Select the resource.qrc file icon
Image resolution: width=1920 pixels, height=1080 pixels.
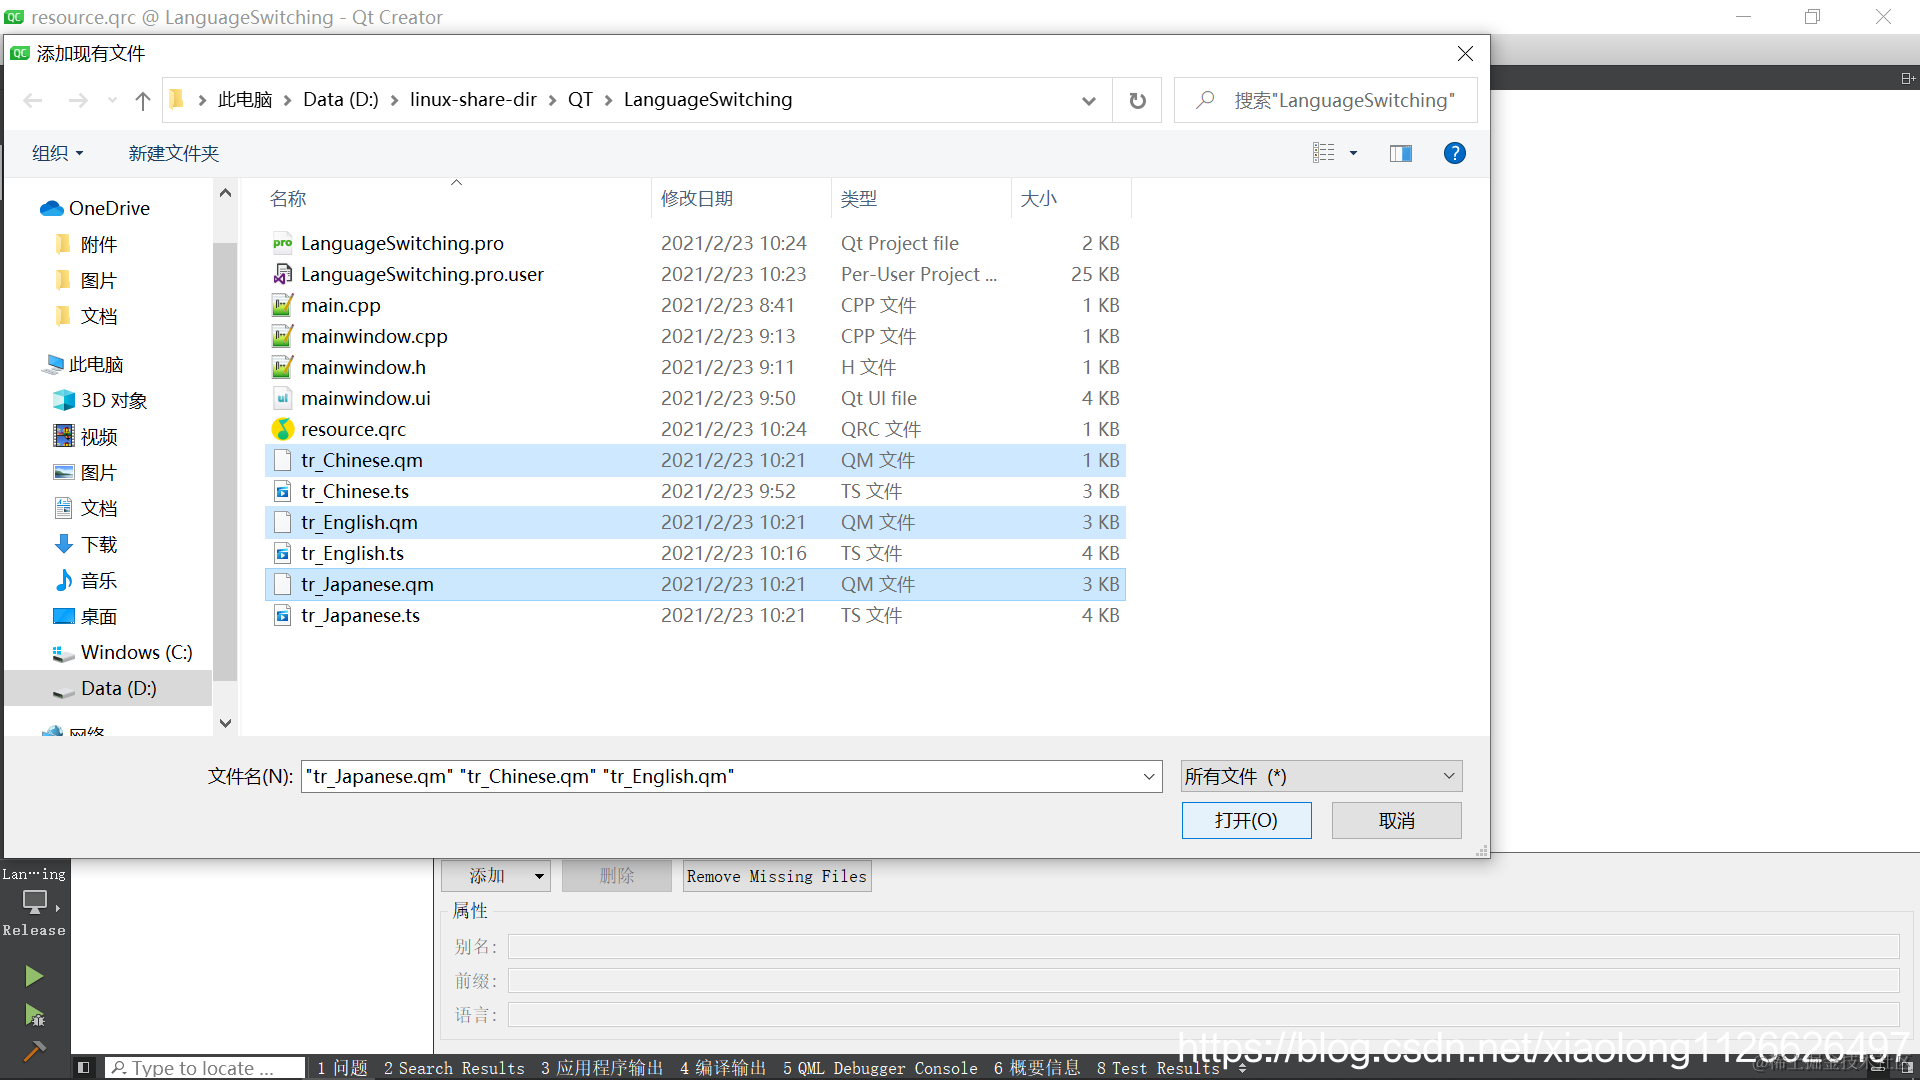click(283, 429)
